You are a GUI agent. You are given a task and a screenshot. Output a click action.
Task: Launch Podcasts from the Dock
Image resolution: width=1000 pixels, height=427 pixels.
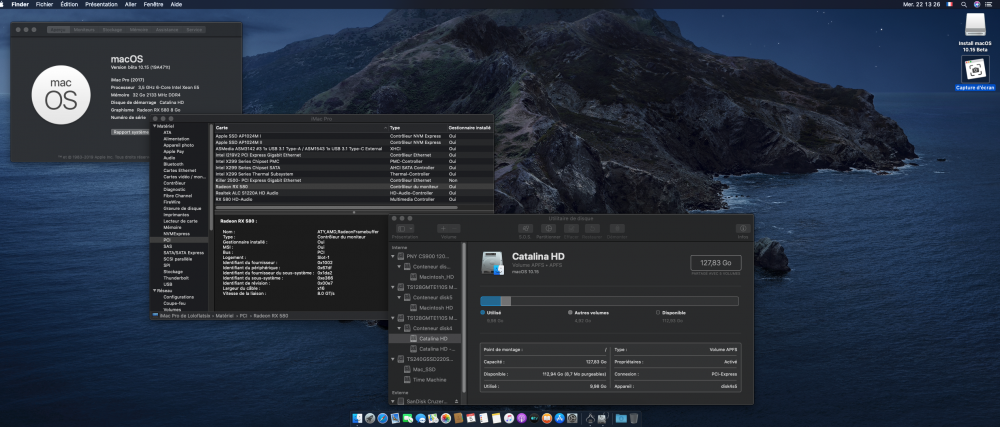[522, 418]
